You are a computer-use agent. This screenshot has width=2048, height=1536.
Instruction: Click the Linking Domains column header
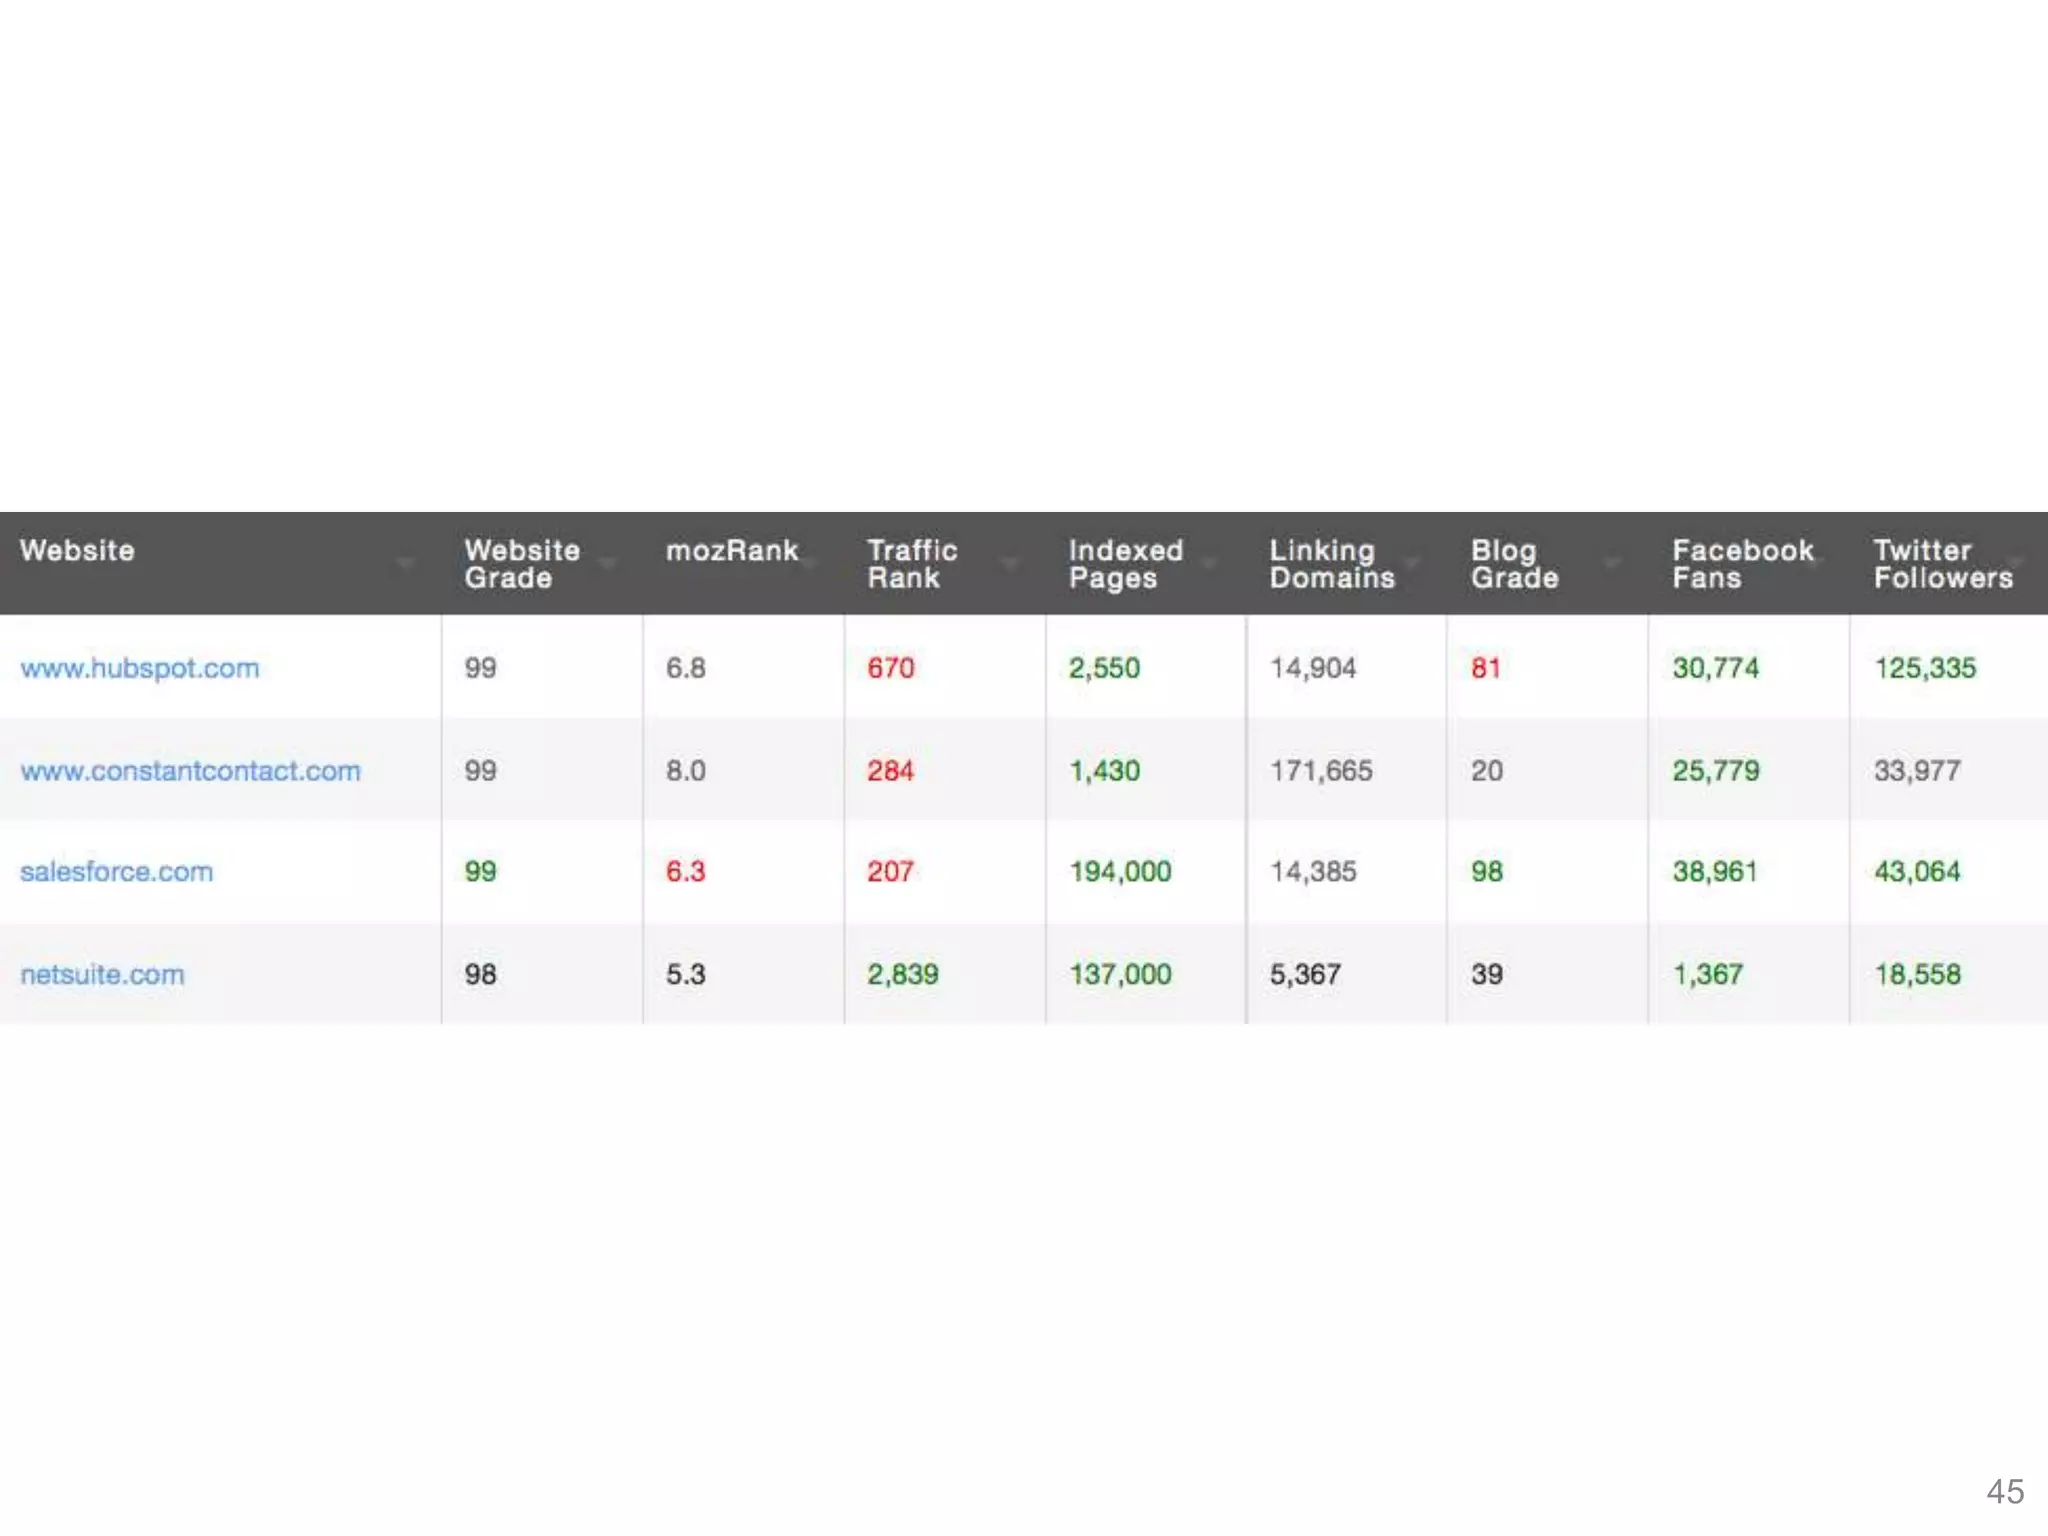click(1331, 564)
